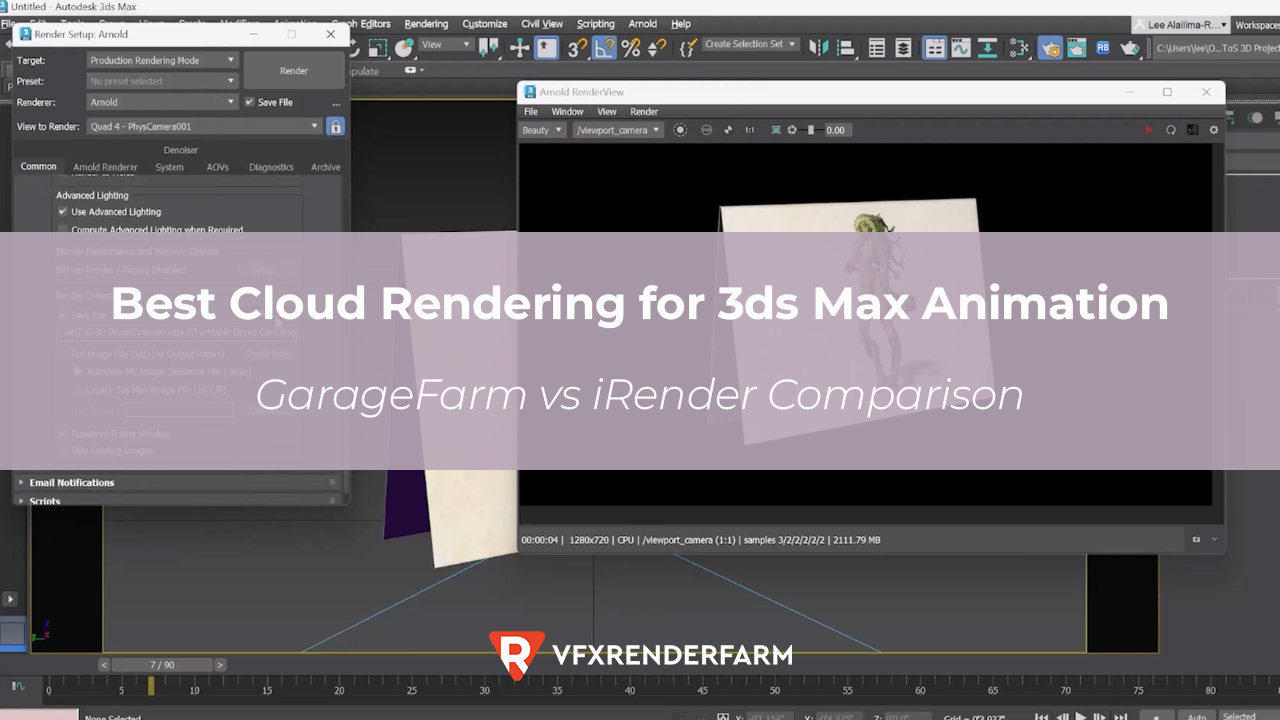This screenshot has width=1280, height=720.
Task: Open the Create Selection Set dropdown
Action: [750, 44]
